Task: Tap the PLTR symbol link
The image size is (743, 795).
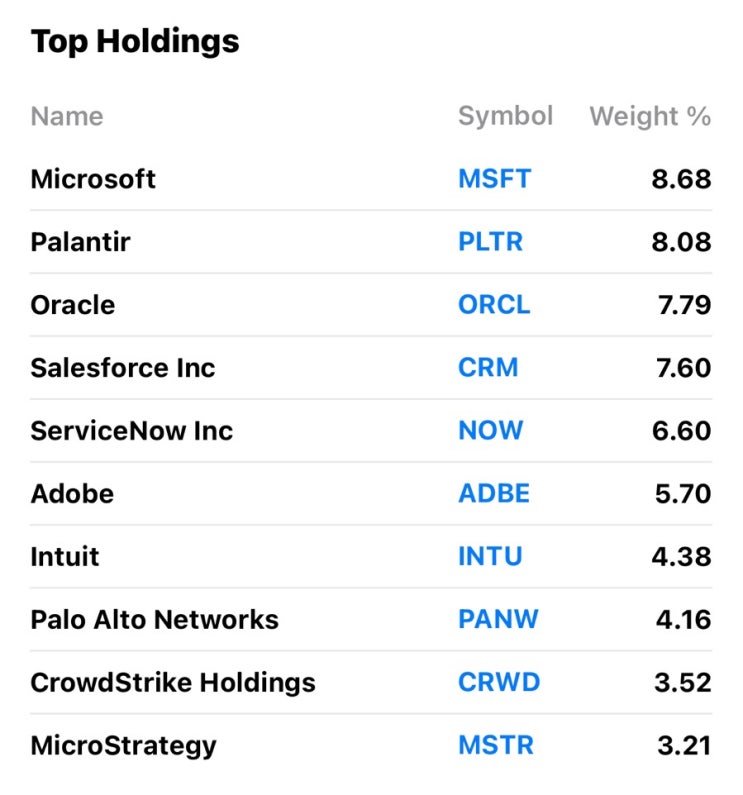Action: 490,242
